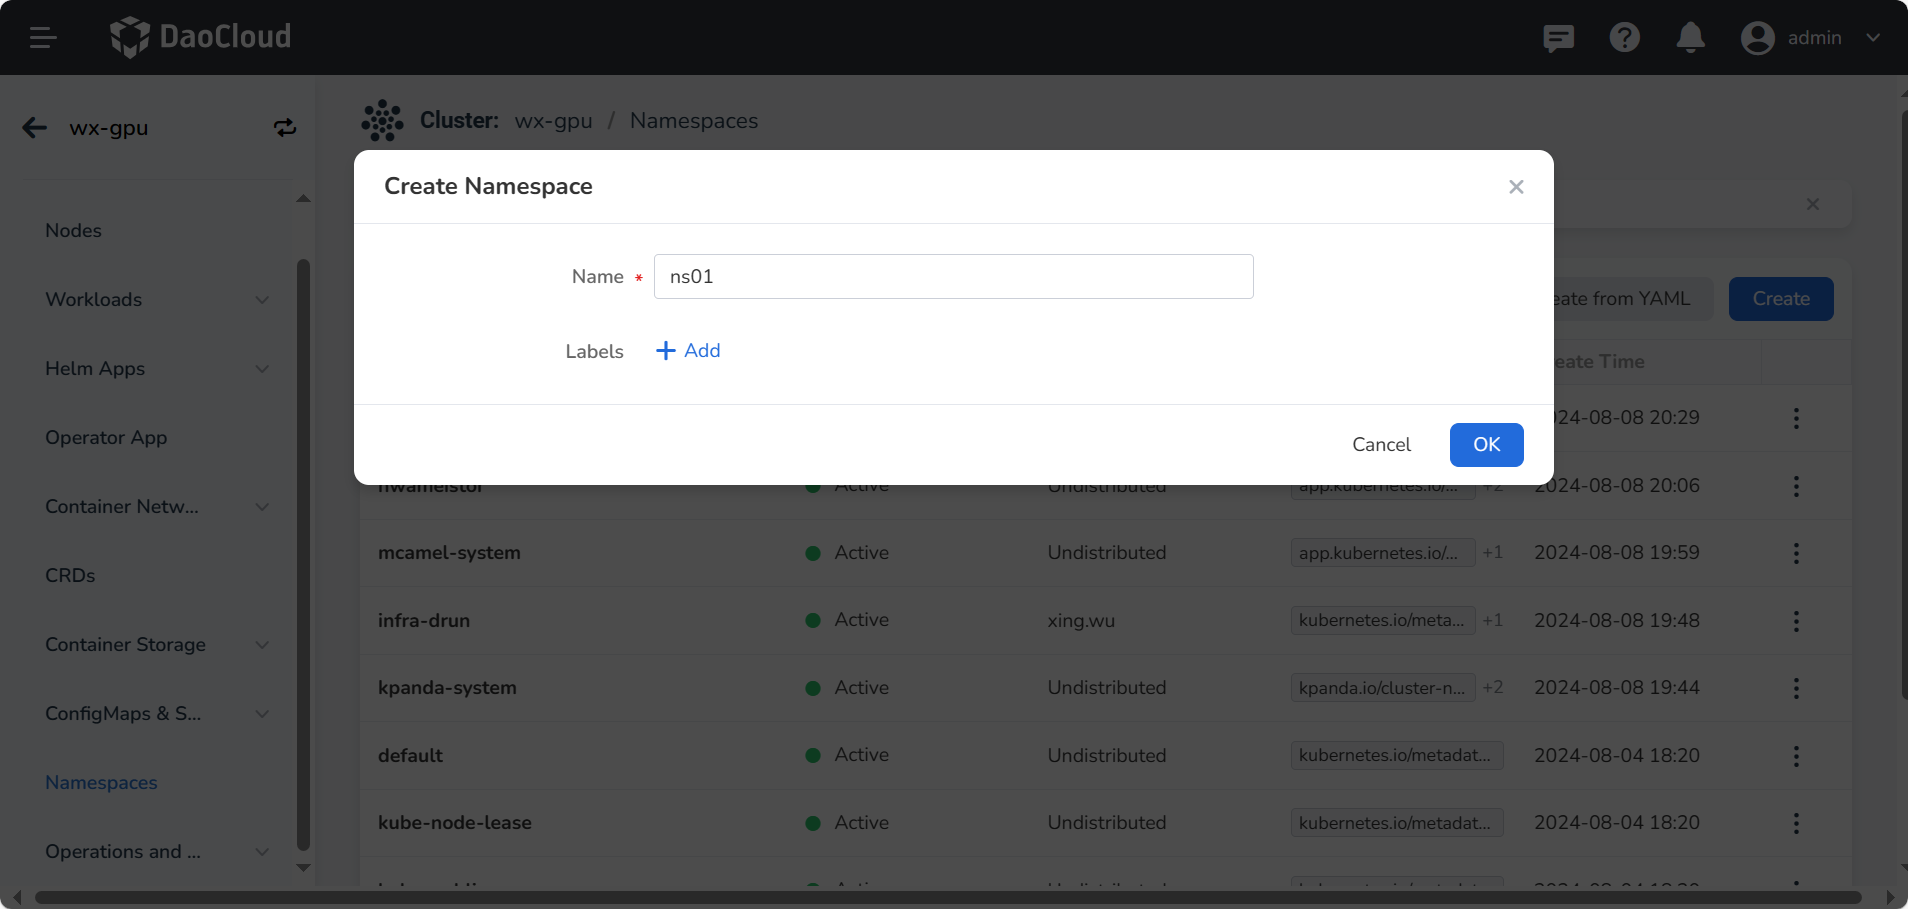Open actions menu for infra-drun row
This screenshot has height=909, width=1908.
(1796, 621)
